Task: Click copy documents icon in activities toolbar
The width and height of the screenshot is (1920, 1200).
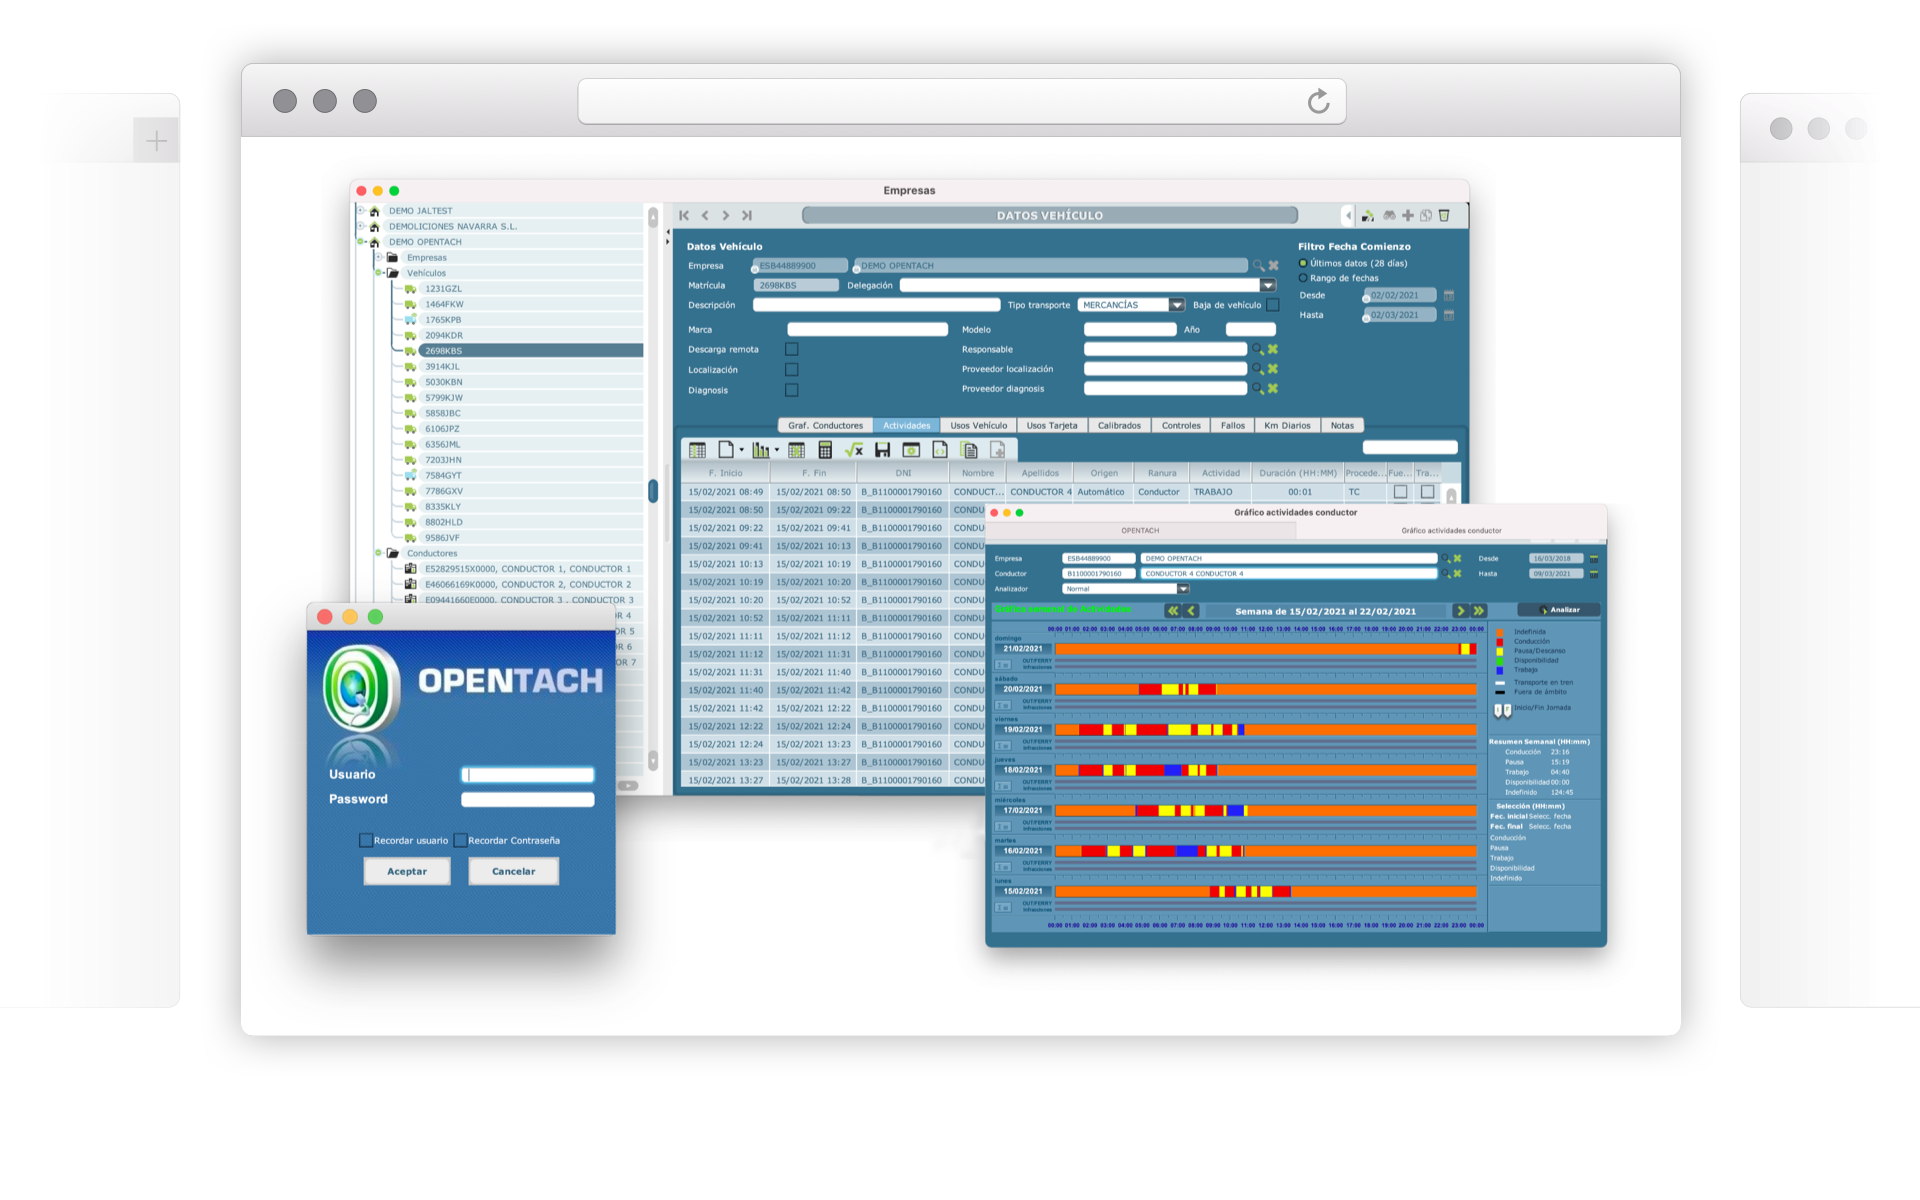Action: click(x=969, y=450)
